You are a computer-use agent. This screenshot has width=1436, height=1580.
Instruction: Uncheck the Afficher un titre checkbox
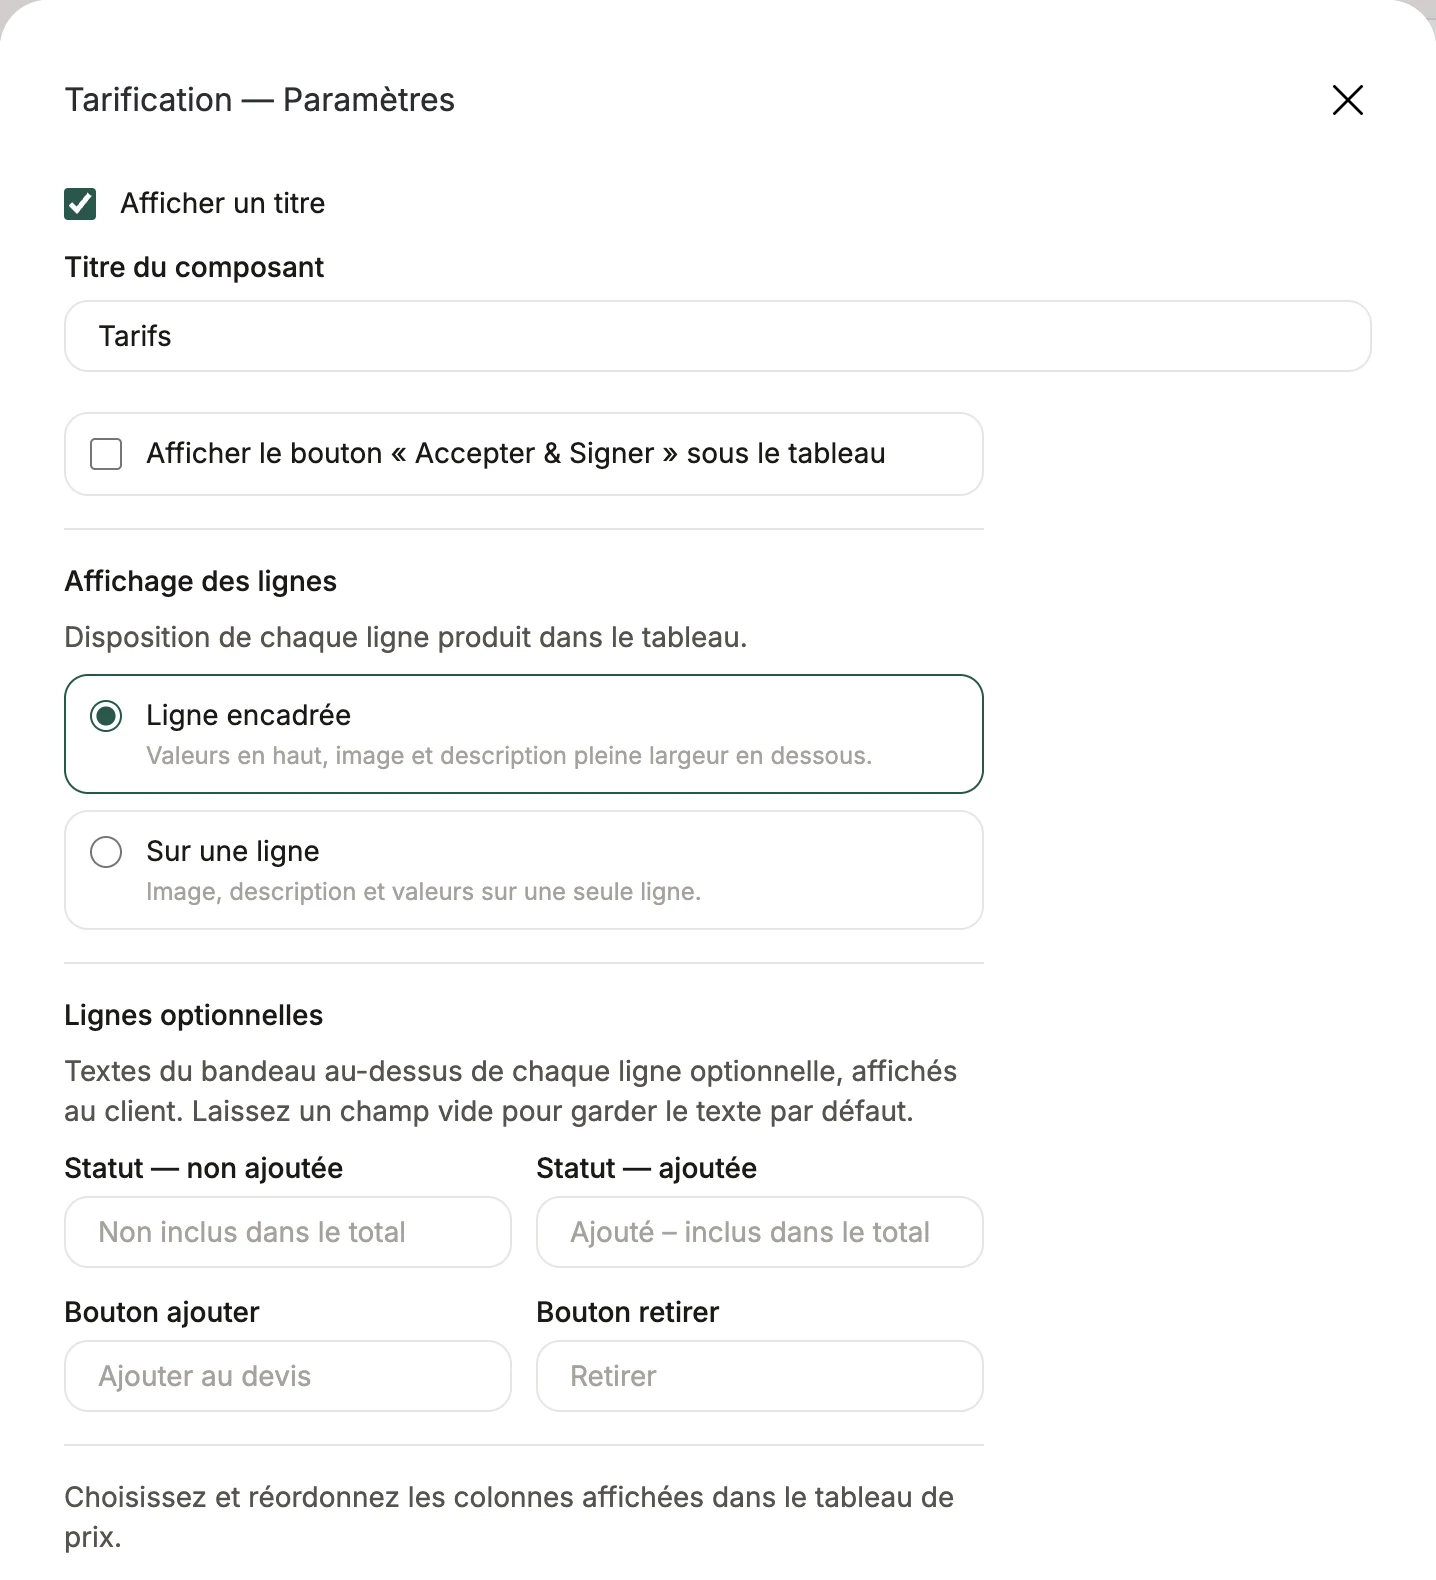pos(80,204)
